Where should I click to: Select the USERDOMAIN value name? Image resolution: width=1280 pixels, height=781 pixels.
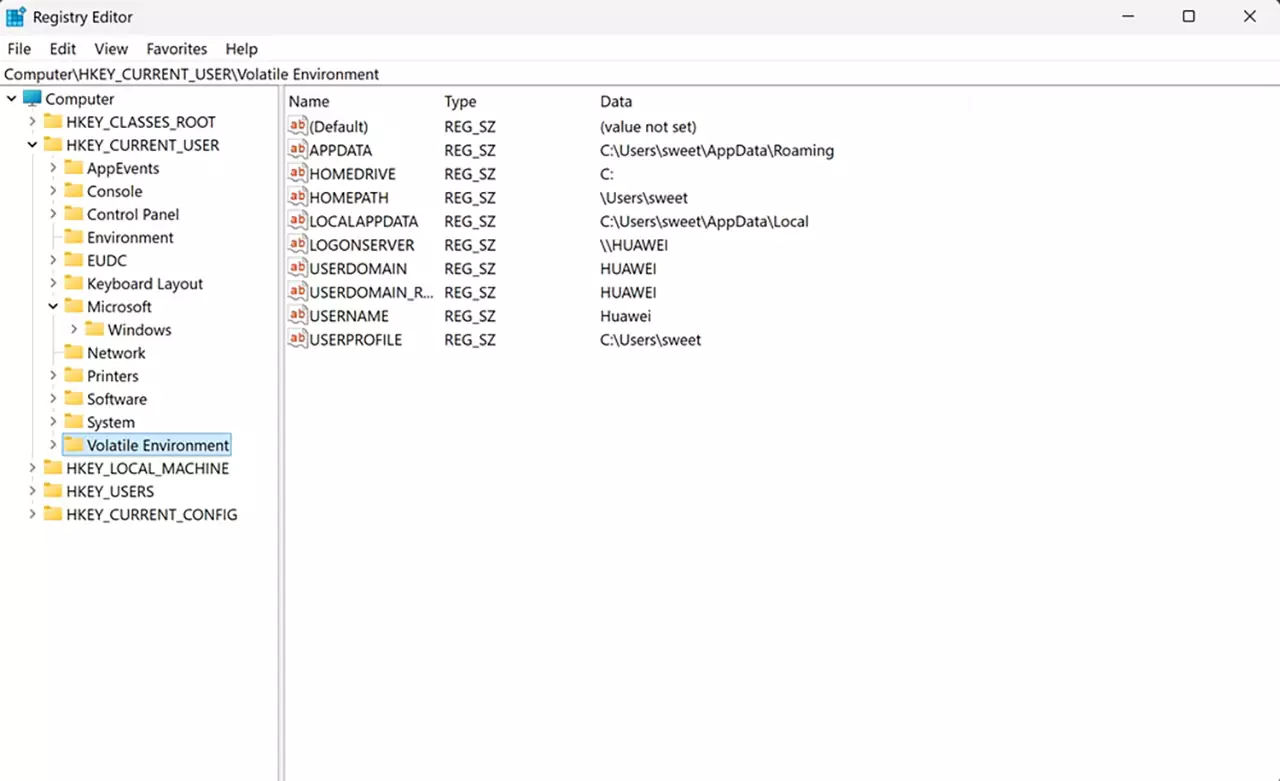358,268
